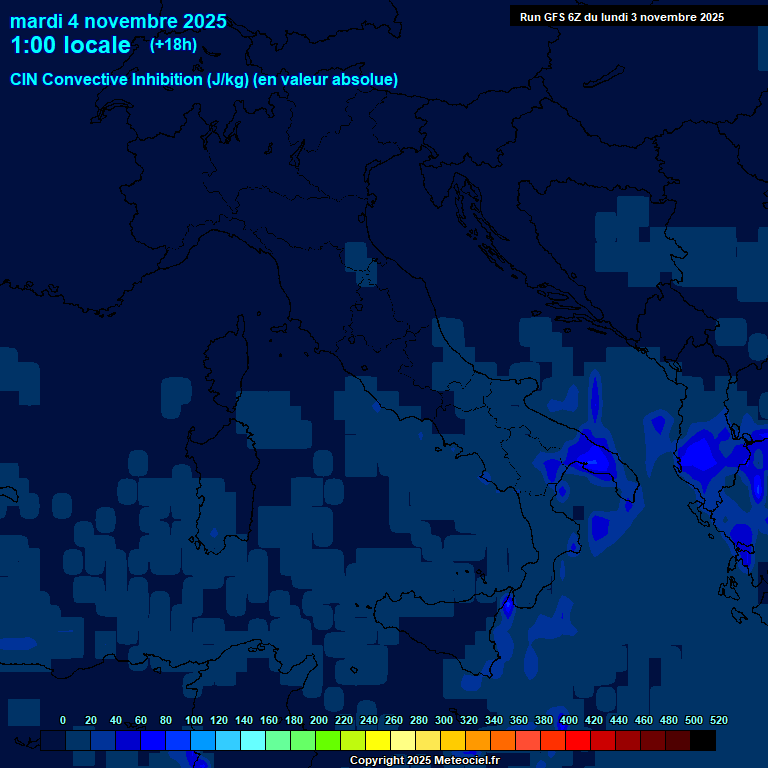Image resolution: width=768 pixels, height=768 pixels.
Task: Click the '1:00 locale' time label
Action: [70, 45]
